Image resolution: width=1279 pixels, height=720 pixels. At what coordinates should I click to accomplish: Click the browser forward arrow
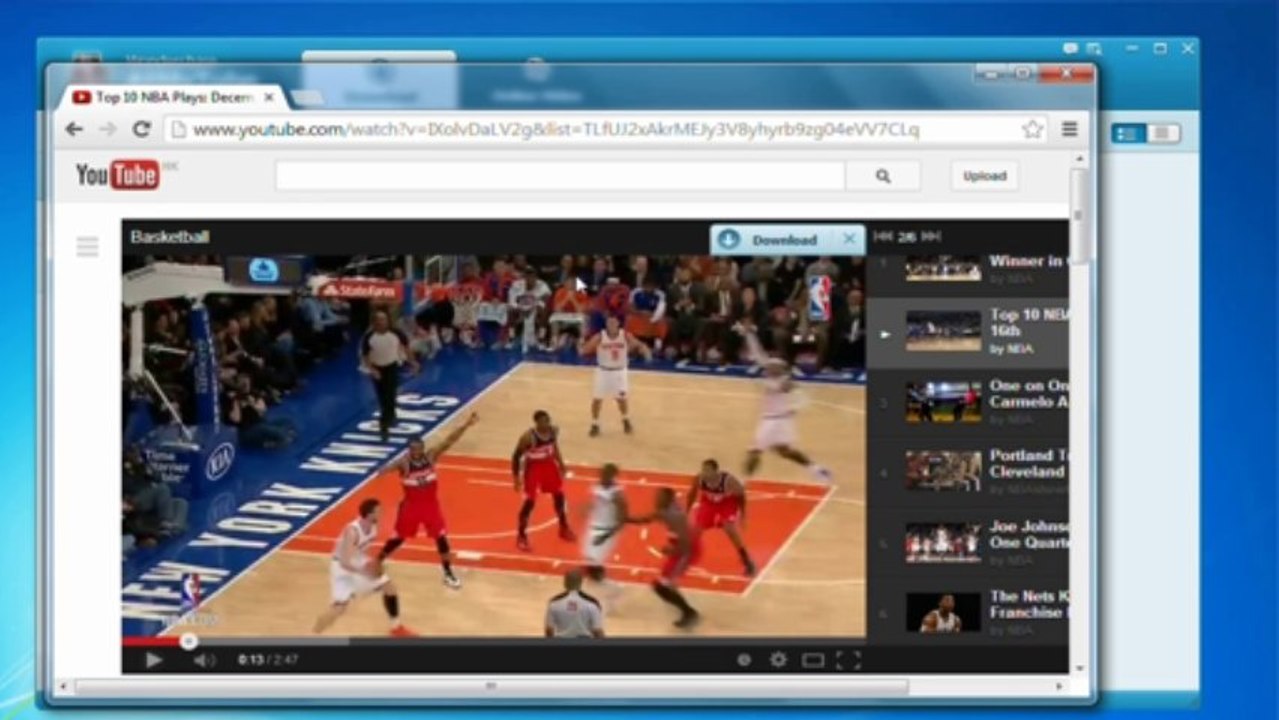coord(108,129)
